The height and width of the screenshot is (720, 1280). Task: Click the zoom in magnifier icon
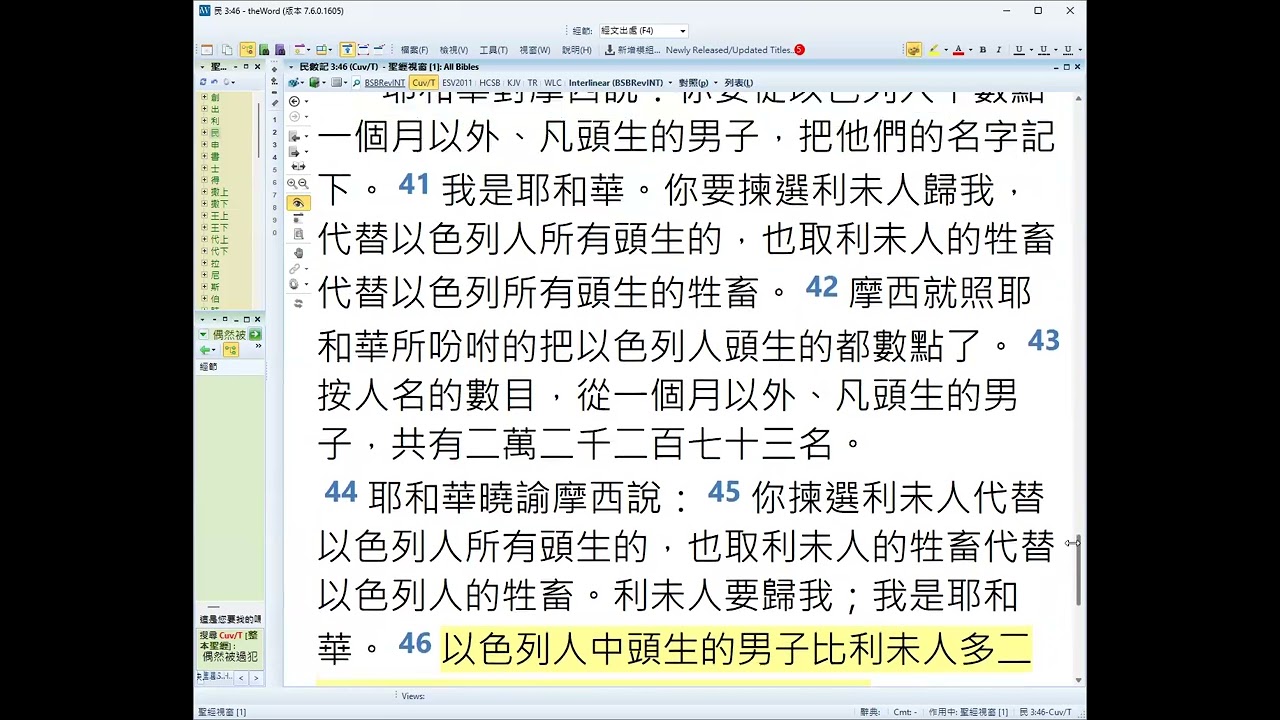tap(292, 183)
